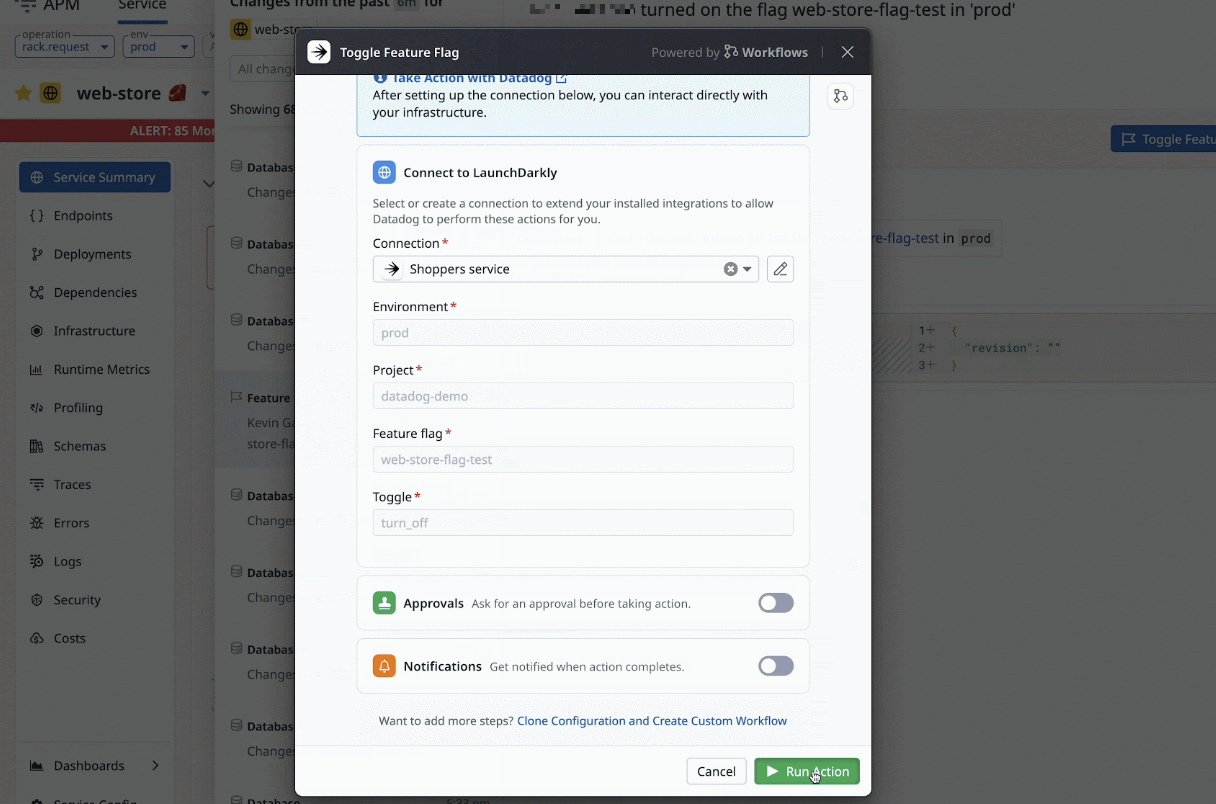Click the ALERT banner

pos(108,131)
